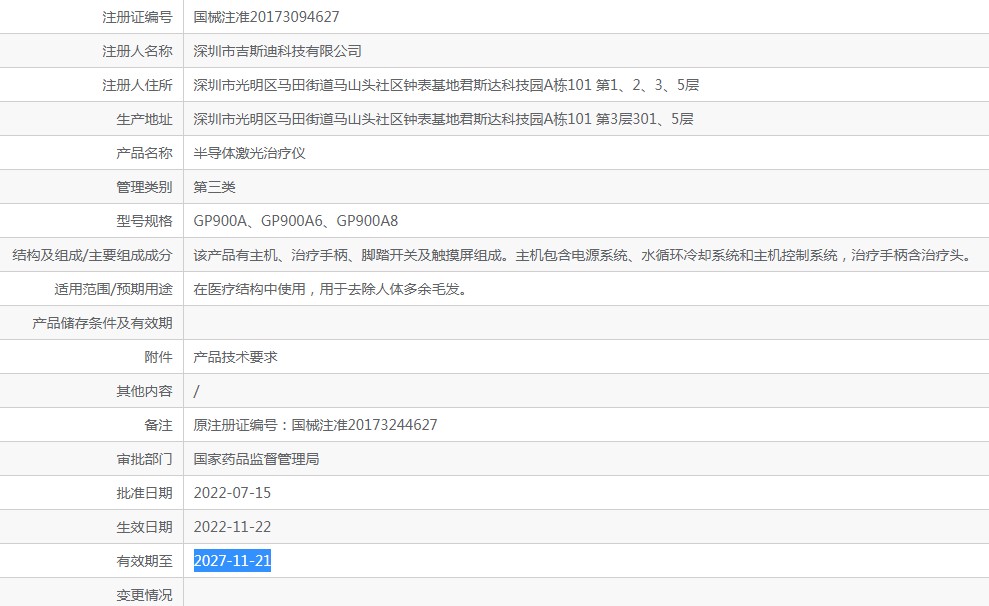Click the 附件 label
This screenshot has height=606, width=989.
click(x=158, y=358)
